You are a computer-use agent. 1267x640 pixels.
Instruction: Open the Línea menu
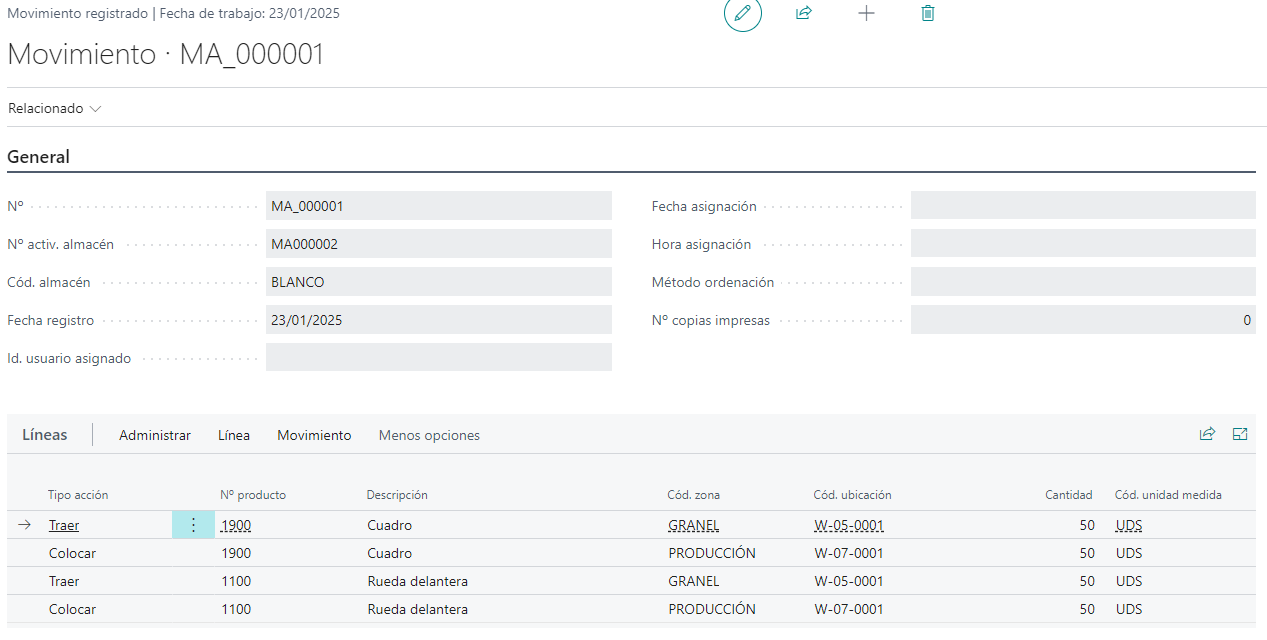(x=234, y=435)
